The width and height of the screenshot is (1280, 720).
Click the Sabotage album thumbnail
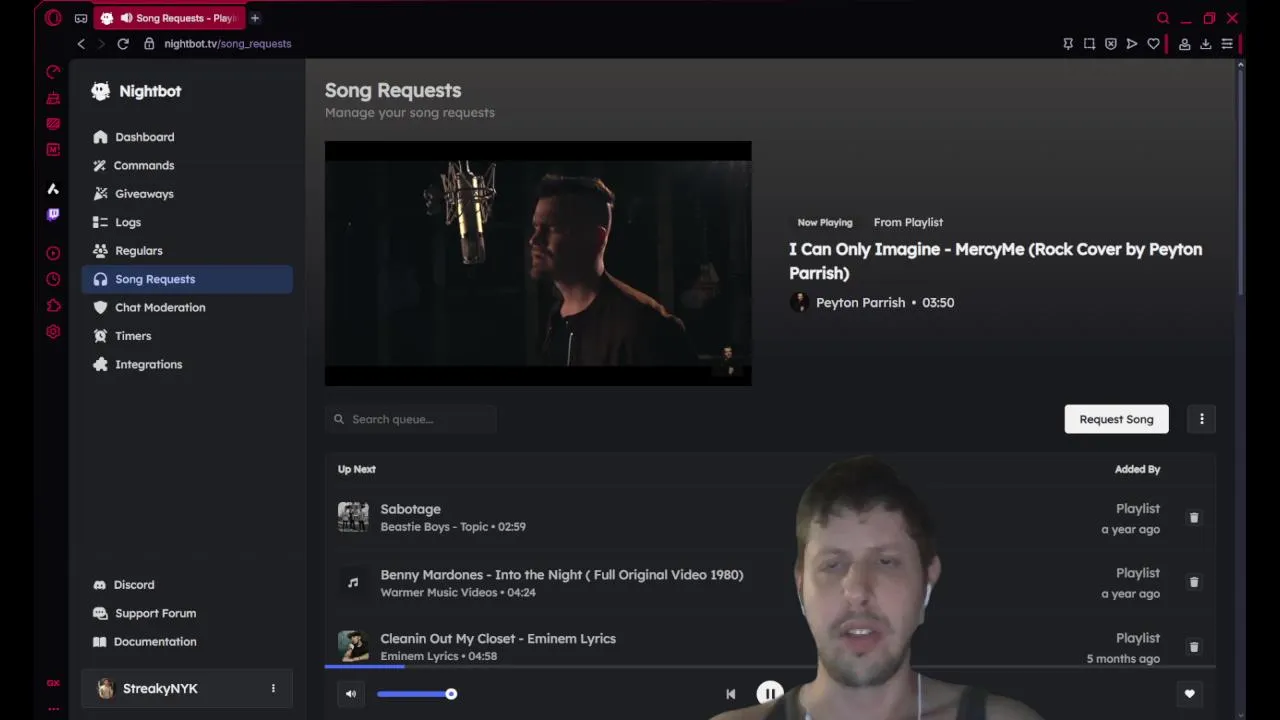coord(353,517)
